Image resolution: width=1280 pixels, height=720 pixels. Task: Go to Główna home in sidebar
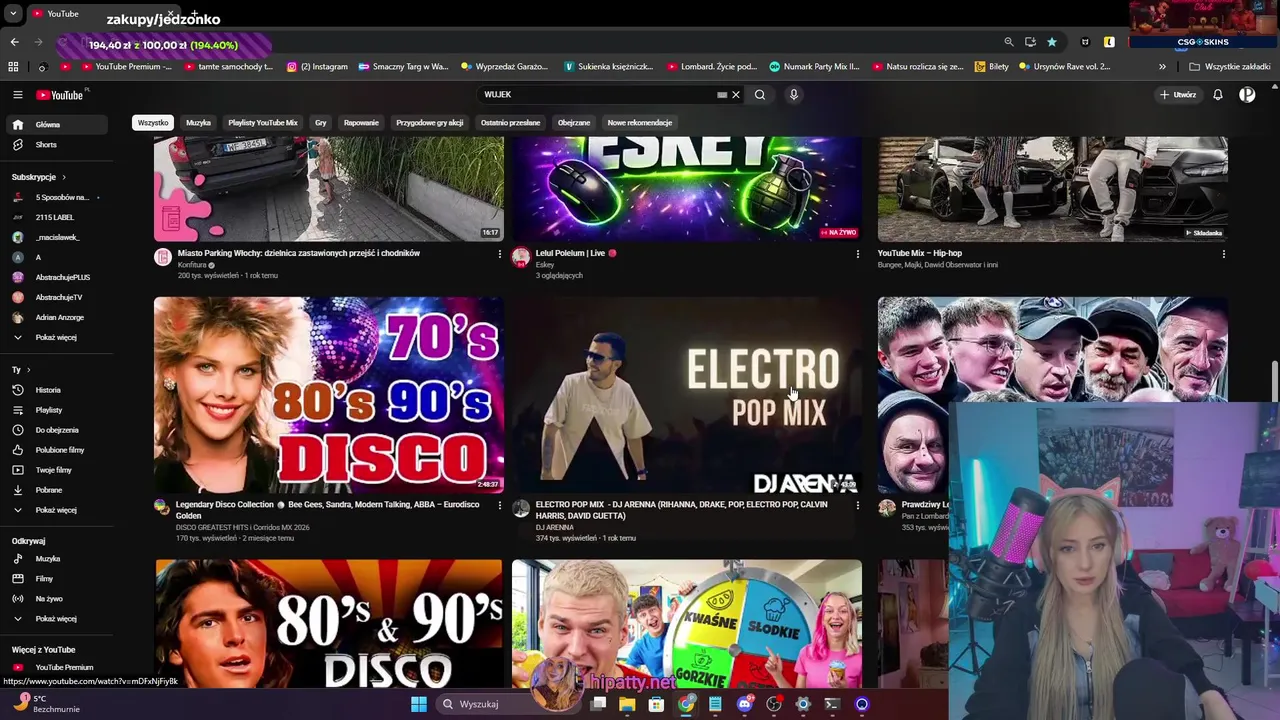tap(56, 125)
